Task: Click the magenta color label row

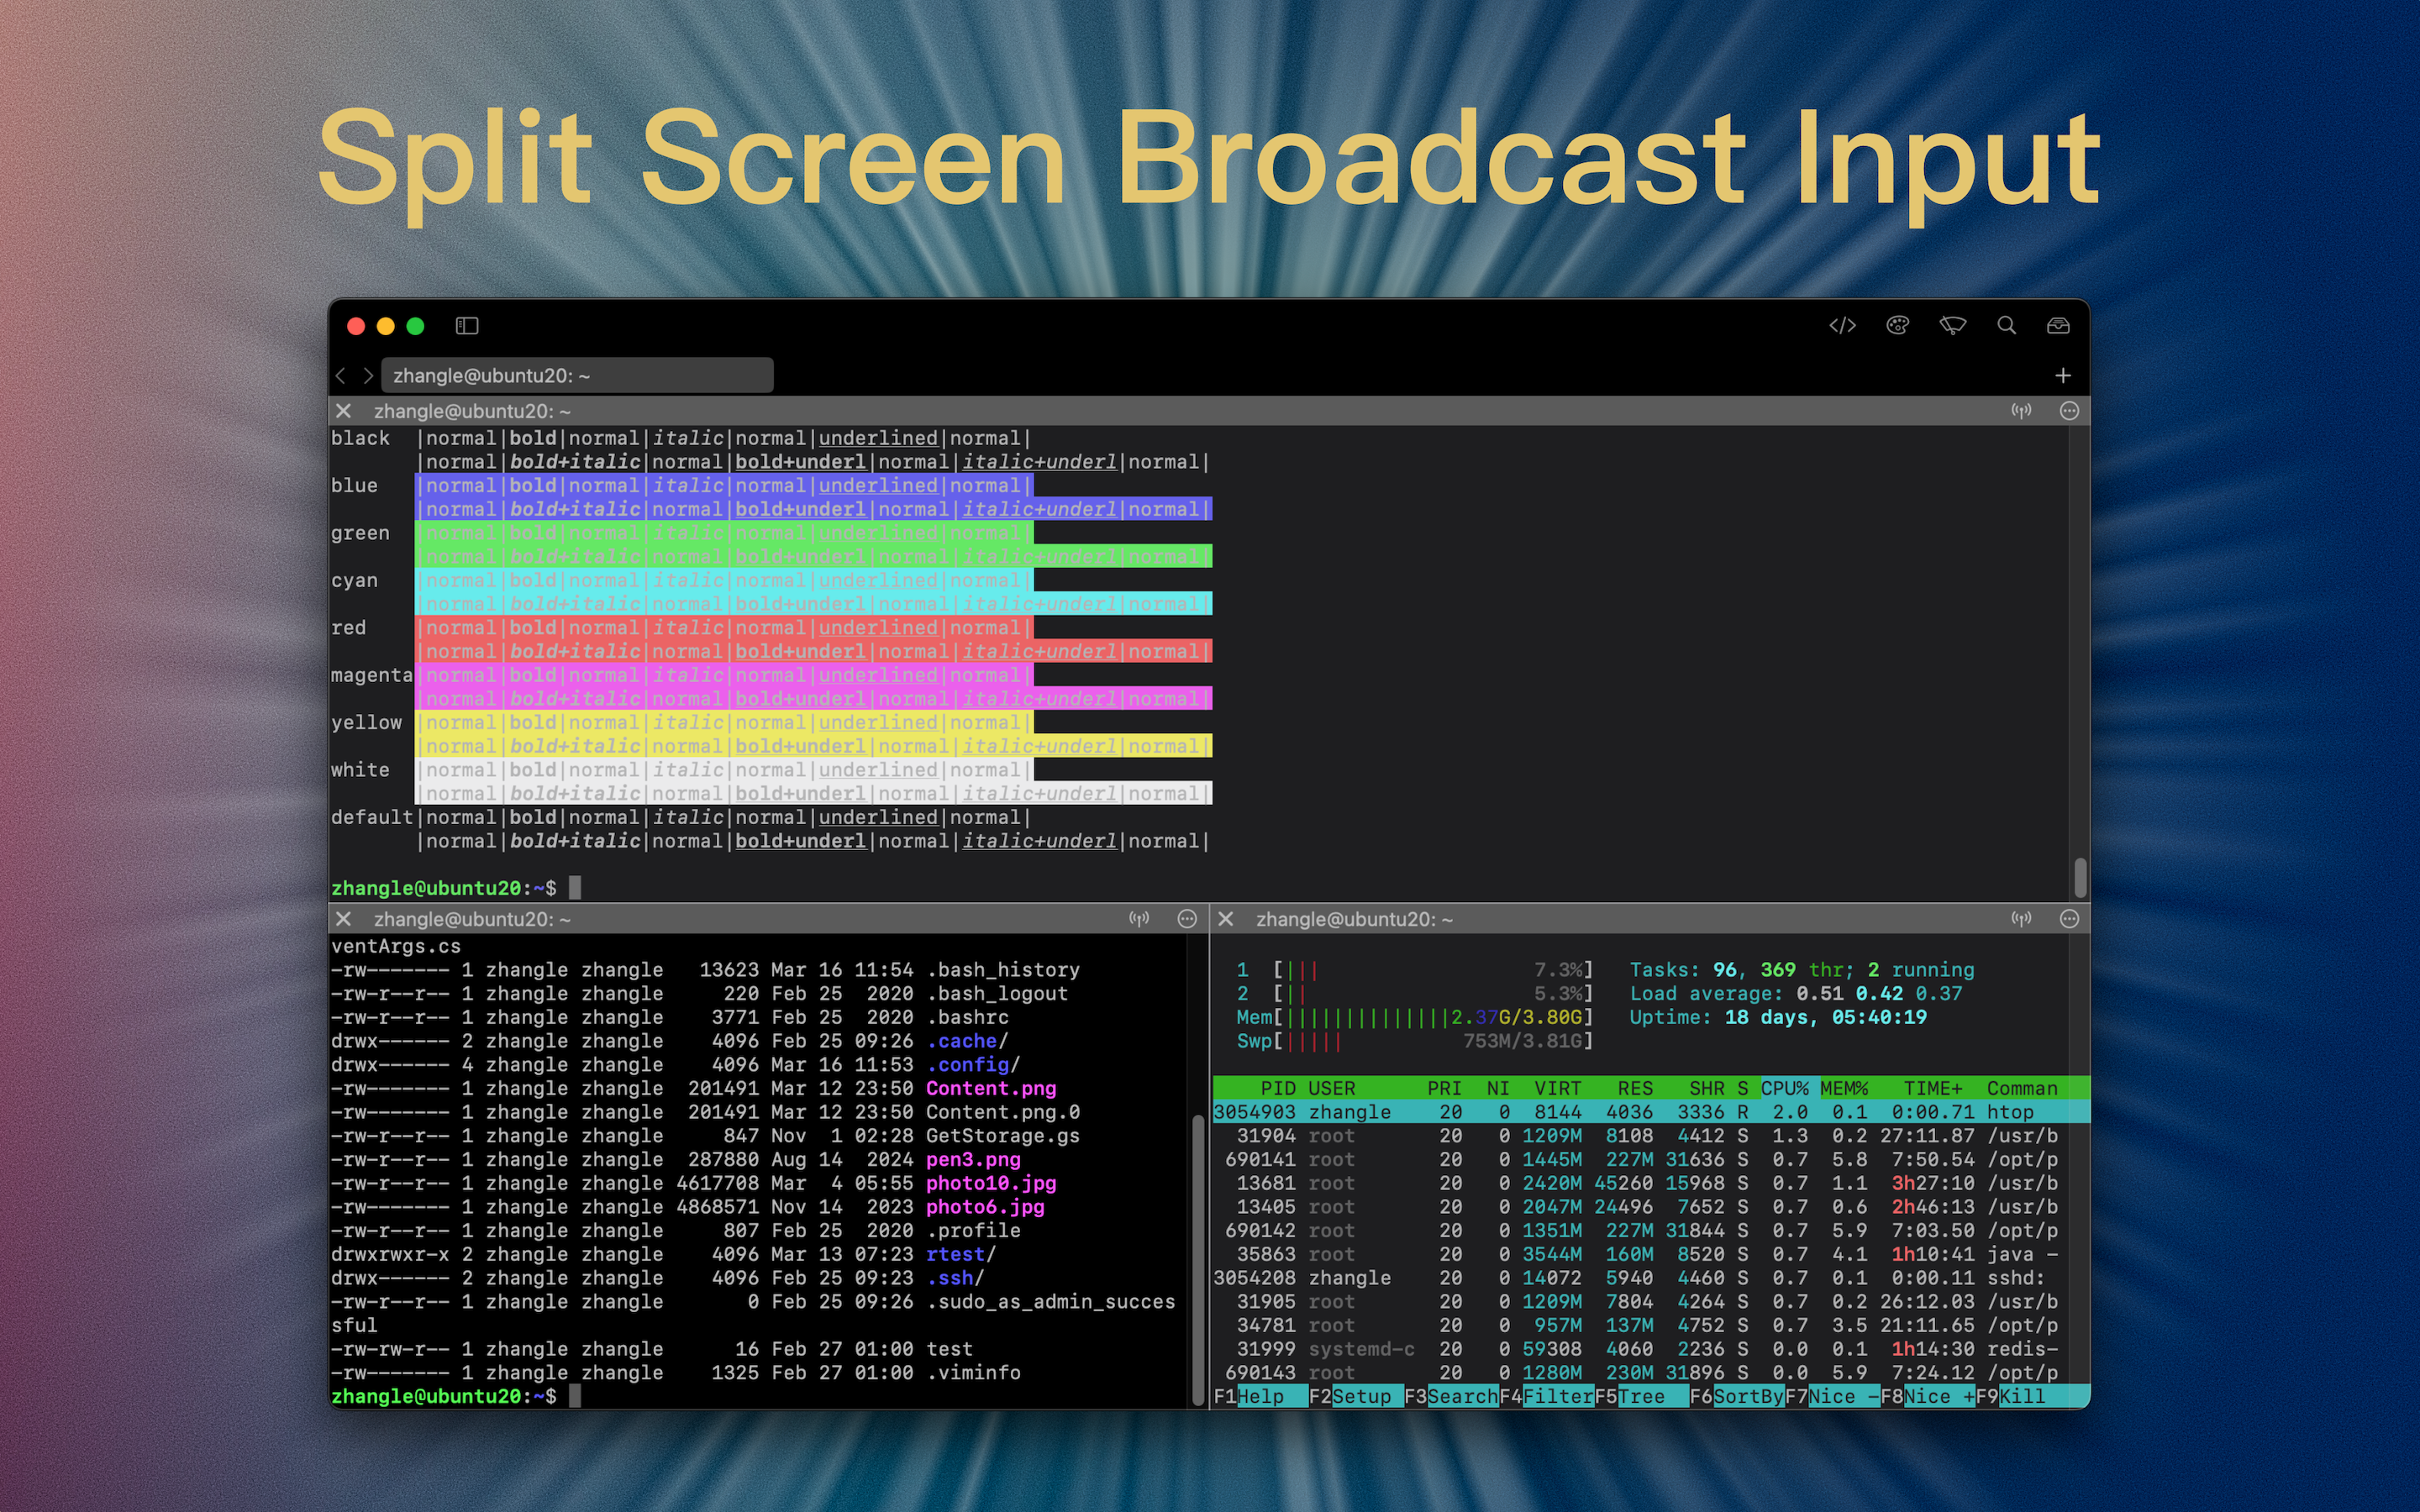Action: pos(371,676)
